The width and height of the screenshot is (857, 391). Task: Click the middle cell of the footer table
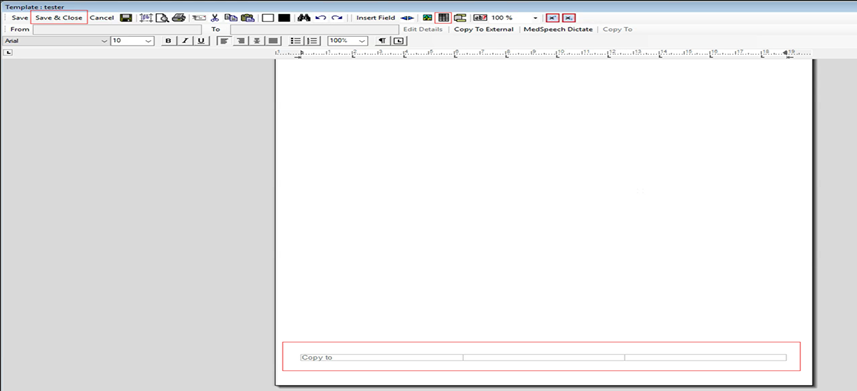point(544,358)
